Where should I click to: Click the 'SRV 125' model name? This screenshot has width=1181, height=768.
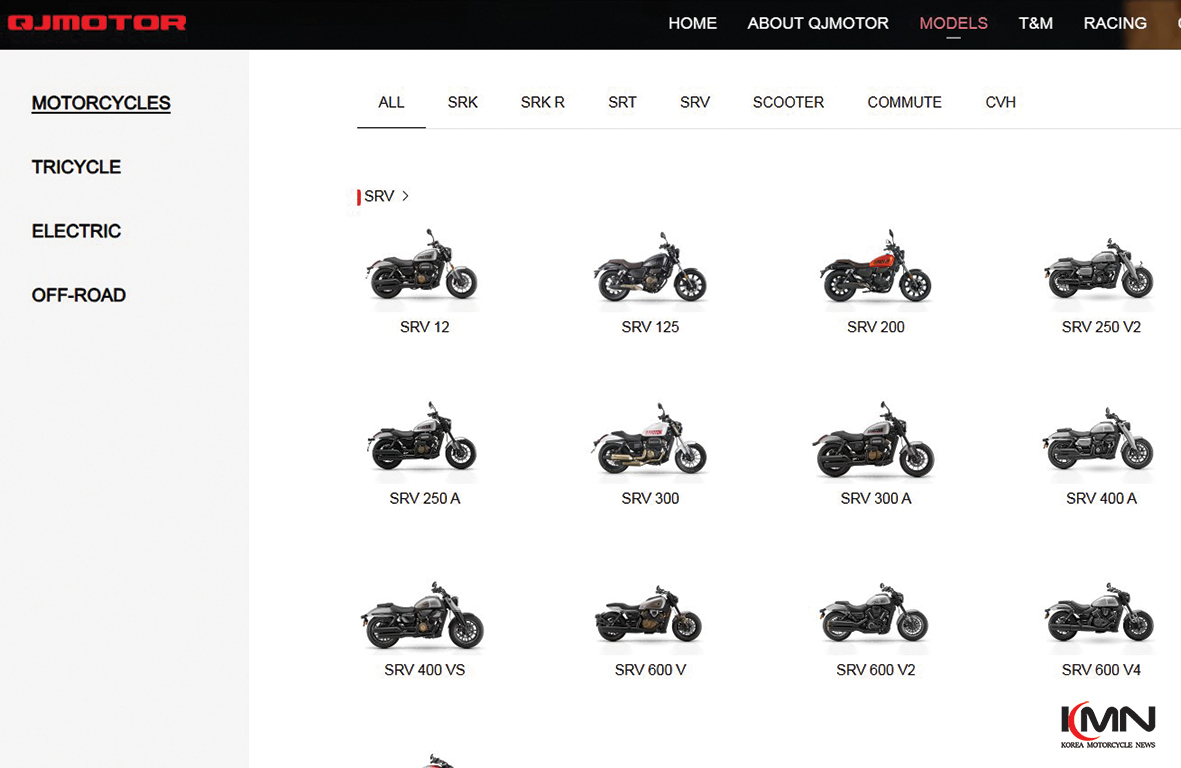[x=650, y=328]
